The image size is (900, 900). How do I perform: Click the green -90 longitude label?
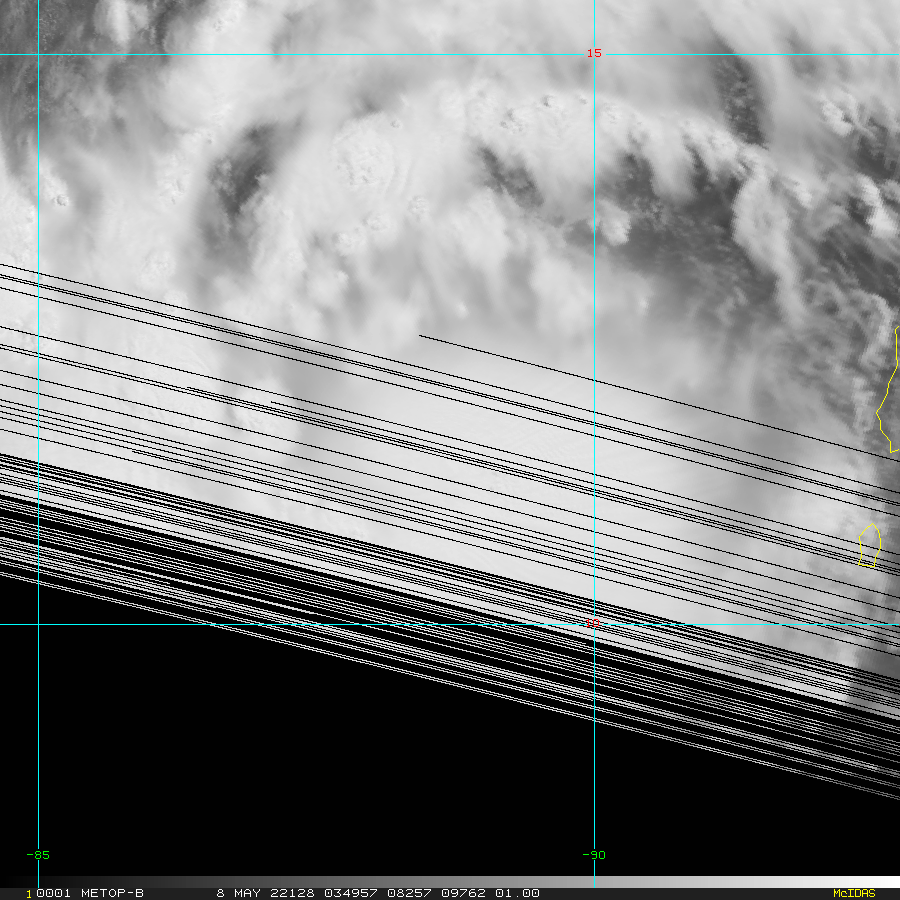[594, 855]
